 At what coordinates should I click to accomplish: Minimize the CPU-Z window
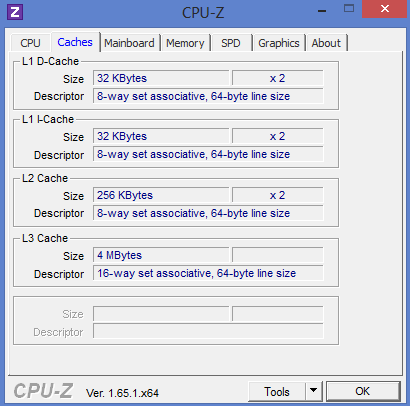pos(322,11)
